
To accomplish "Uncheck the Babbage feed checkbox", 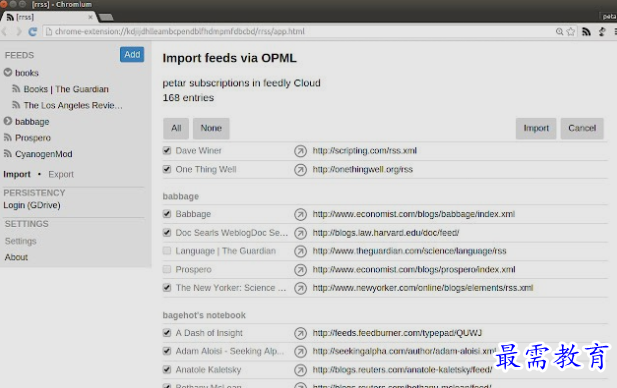I will tap(167, 214).
